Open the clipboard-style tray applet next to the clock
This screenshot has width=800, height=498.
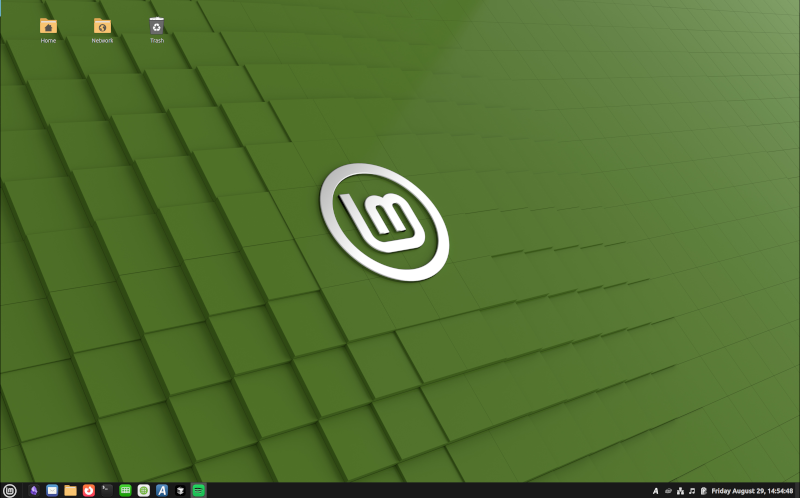click(x=704, y=491)
